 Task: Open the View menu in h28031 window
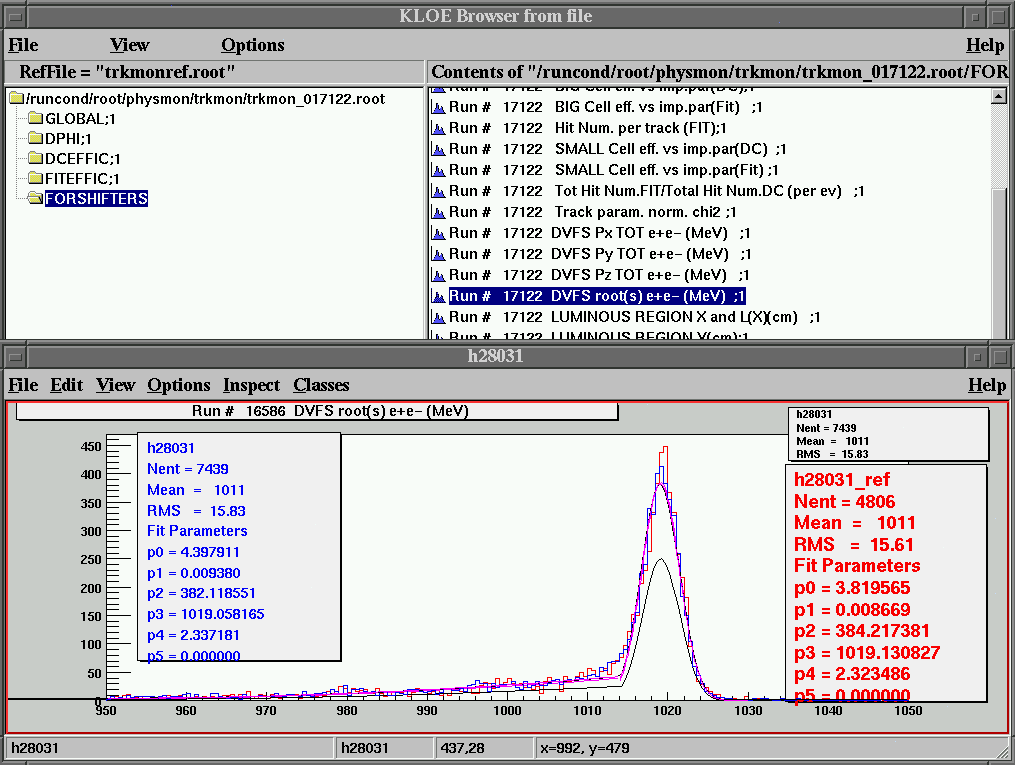115,384
